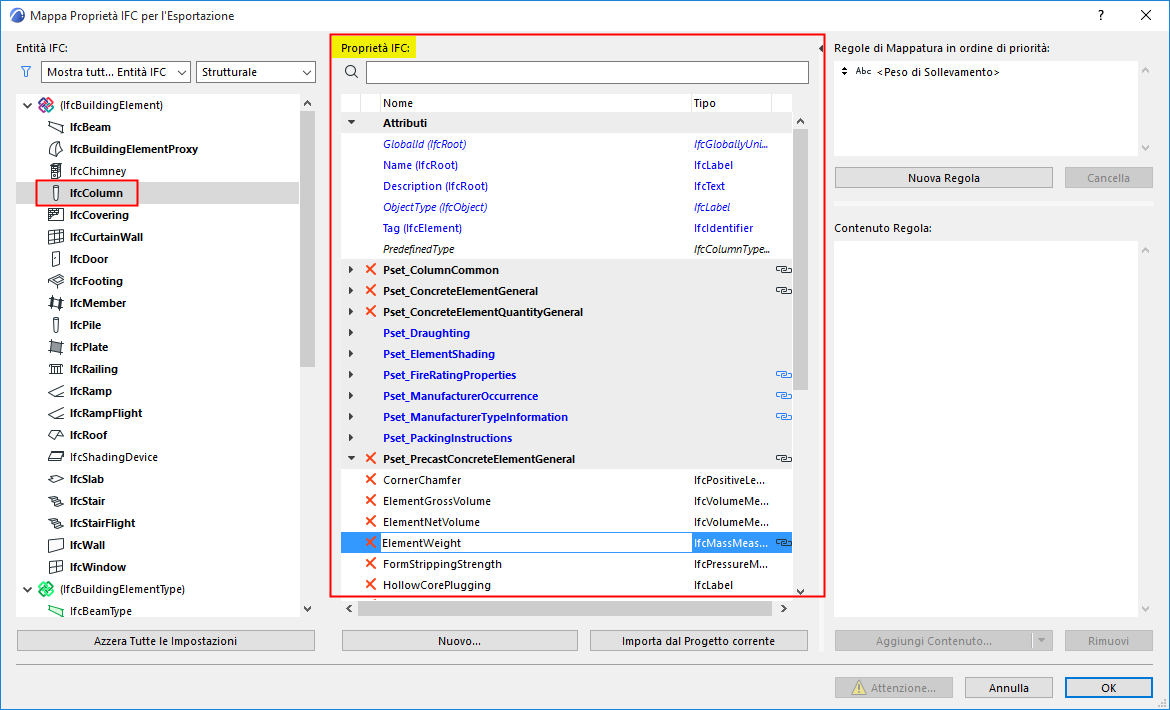This screenshot has width=1170, height=710.
Task: Select the IfcRoof icon
Action: [56, 435]
